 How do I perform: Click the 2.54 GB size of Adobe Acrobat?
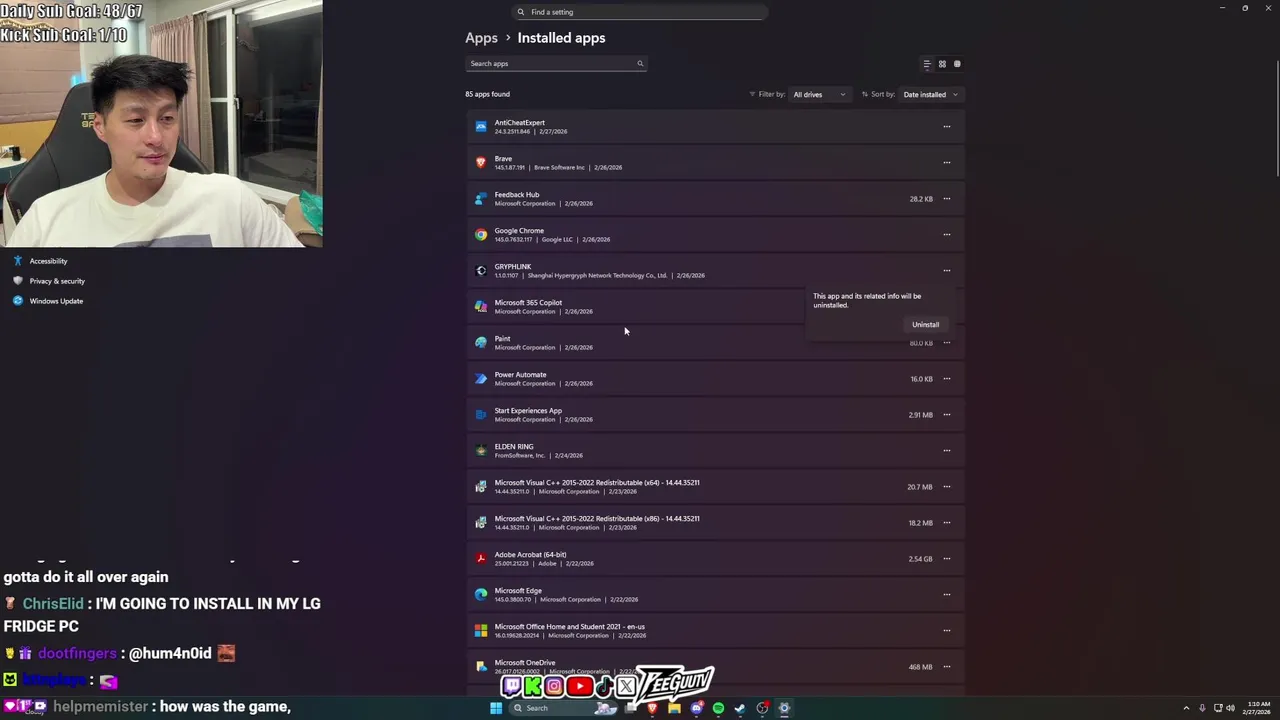click(x=920, y=559)
